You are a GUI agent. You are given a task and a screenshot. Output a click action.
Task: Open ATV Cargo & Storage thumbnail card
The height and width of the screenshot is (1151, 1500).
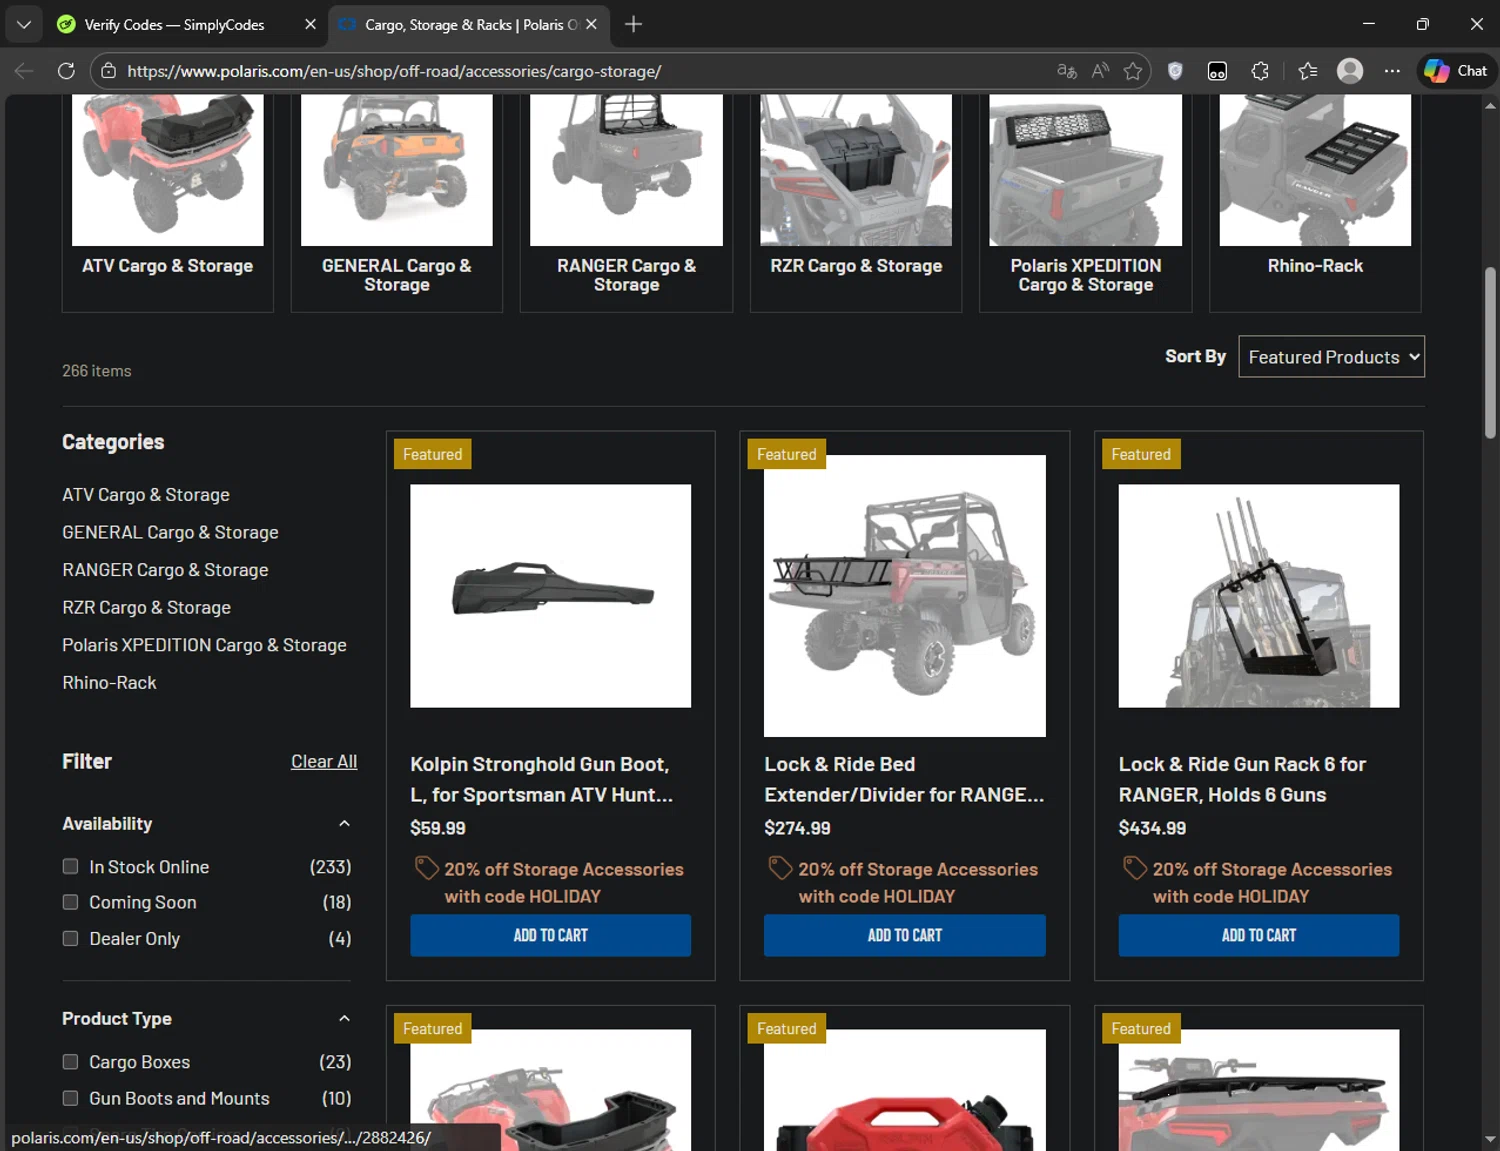point(167,203)
